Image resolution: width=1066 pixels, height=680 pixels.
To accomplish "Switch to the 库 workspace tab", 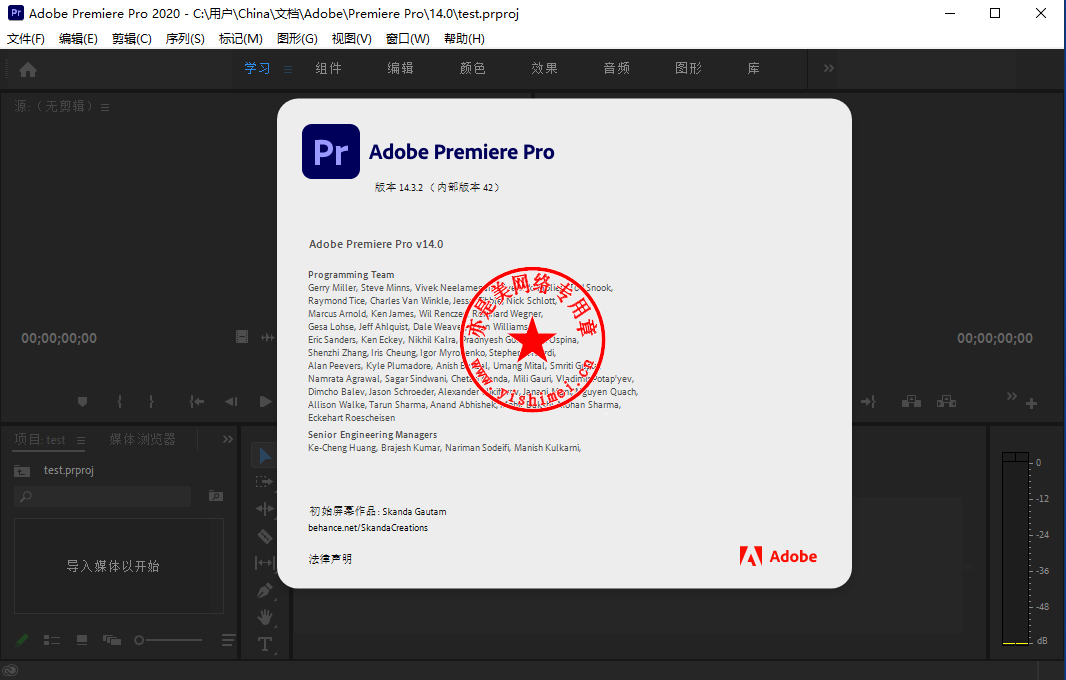I will 753,68.
